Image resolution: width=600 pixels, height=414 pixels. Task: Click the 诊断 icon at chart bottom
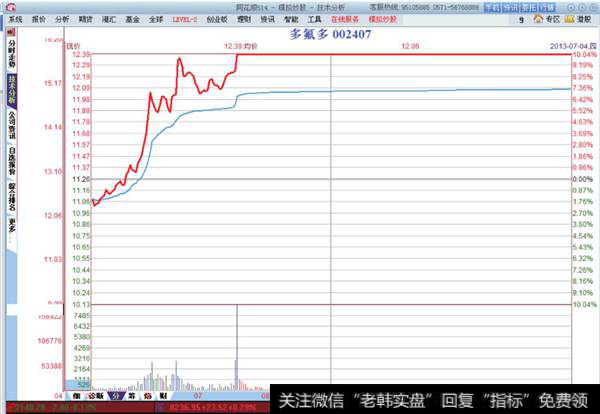[95, 396]
